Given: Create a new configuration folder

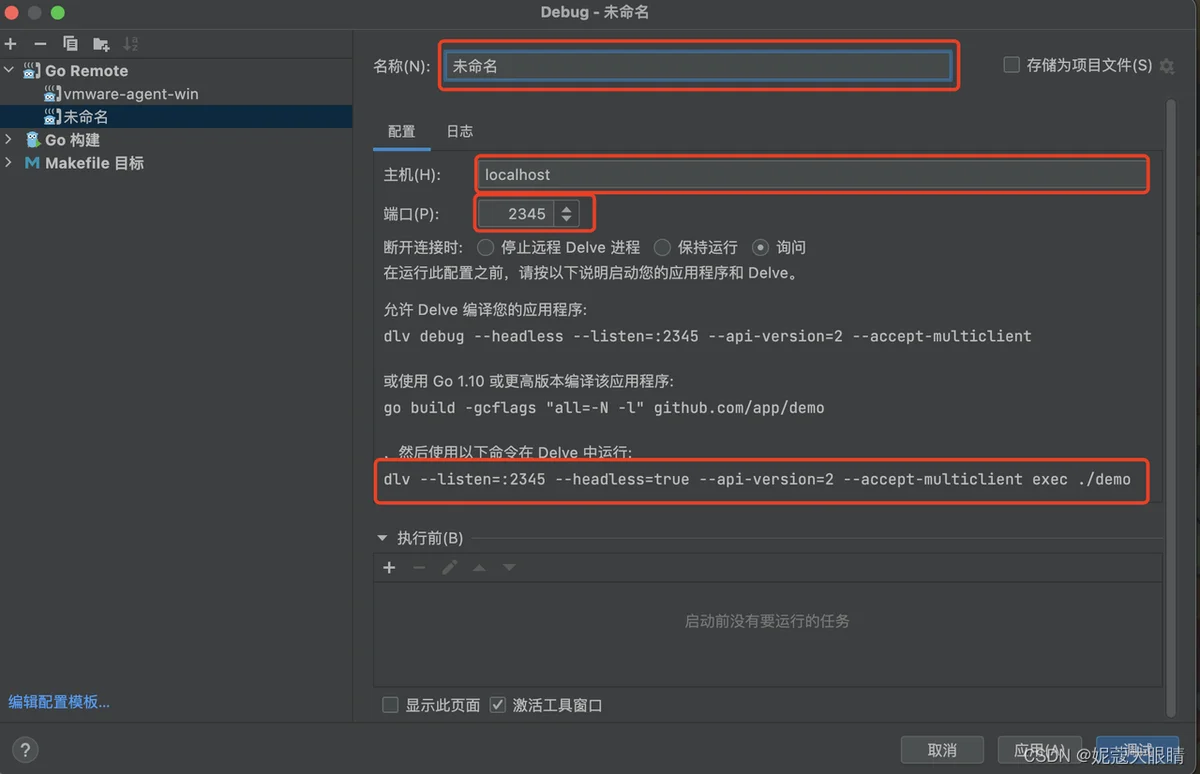Looking at the screenshot, I should pyautogui.click(x=99, y=44).
